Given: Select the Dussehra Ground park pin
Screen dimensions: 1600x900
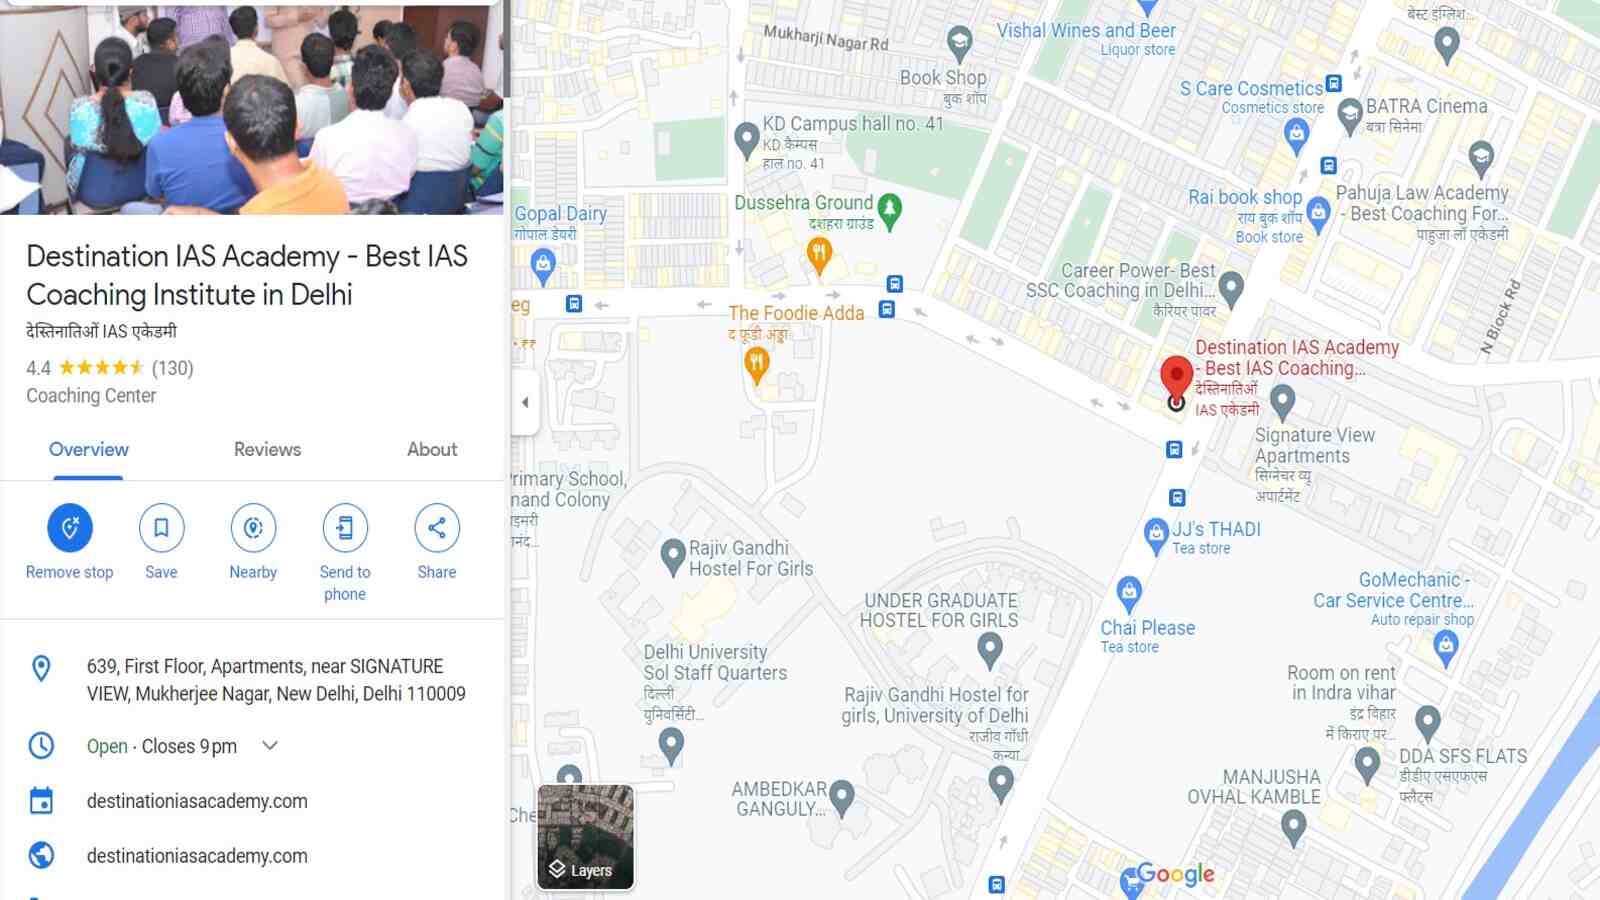Looking at the screenshot, I should (890, 210).
